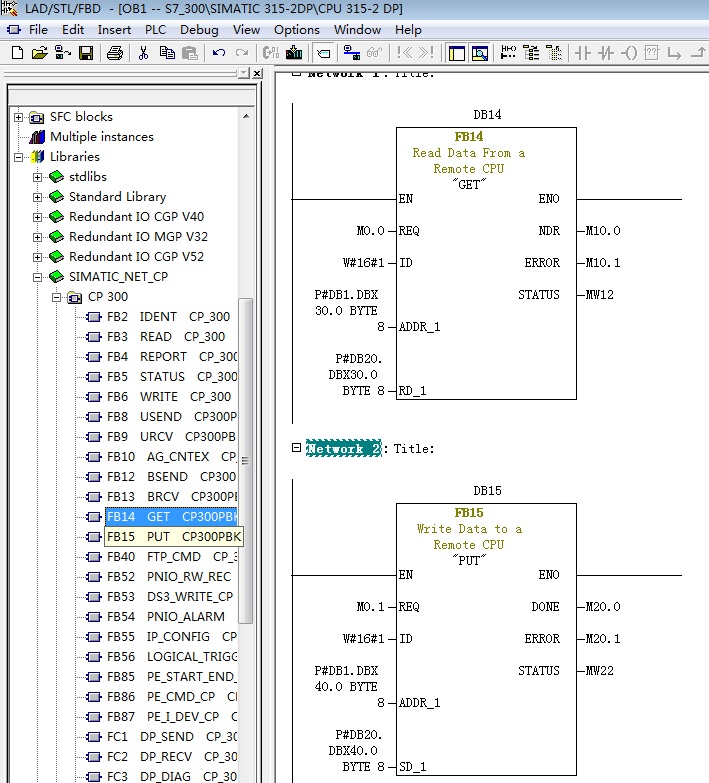The image size is (709, 783).
Task: Expand the Standard Library node
Action: pos(38,197)
